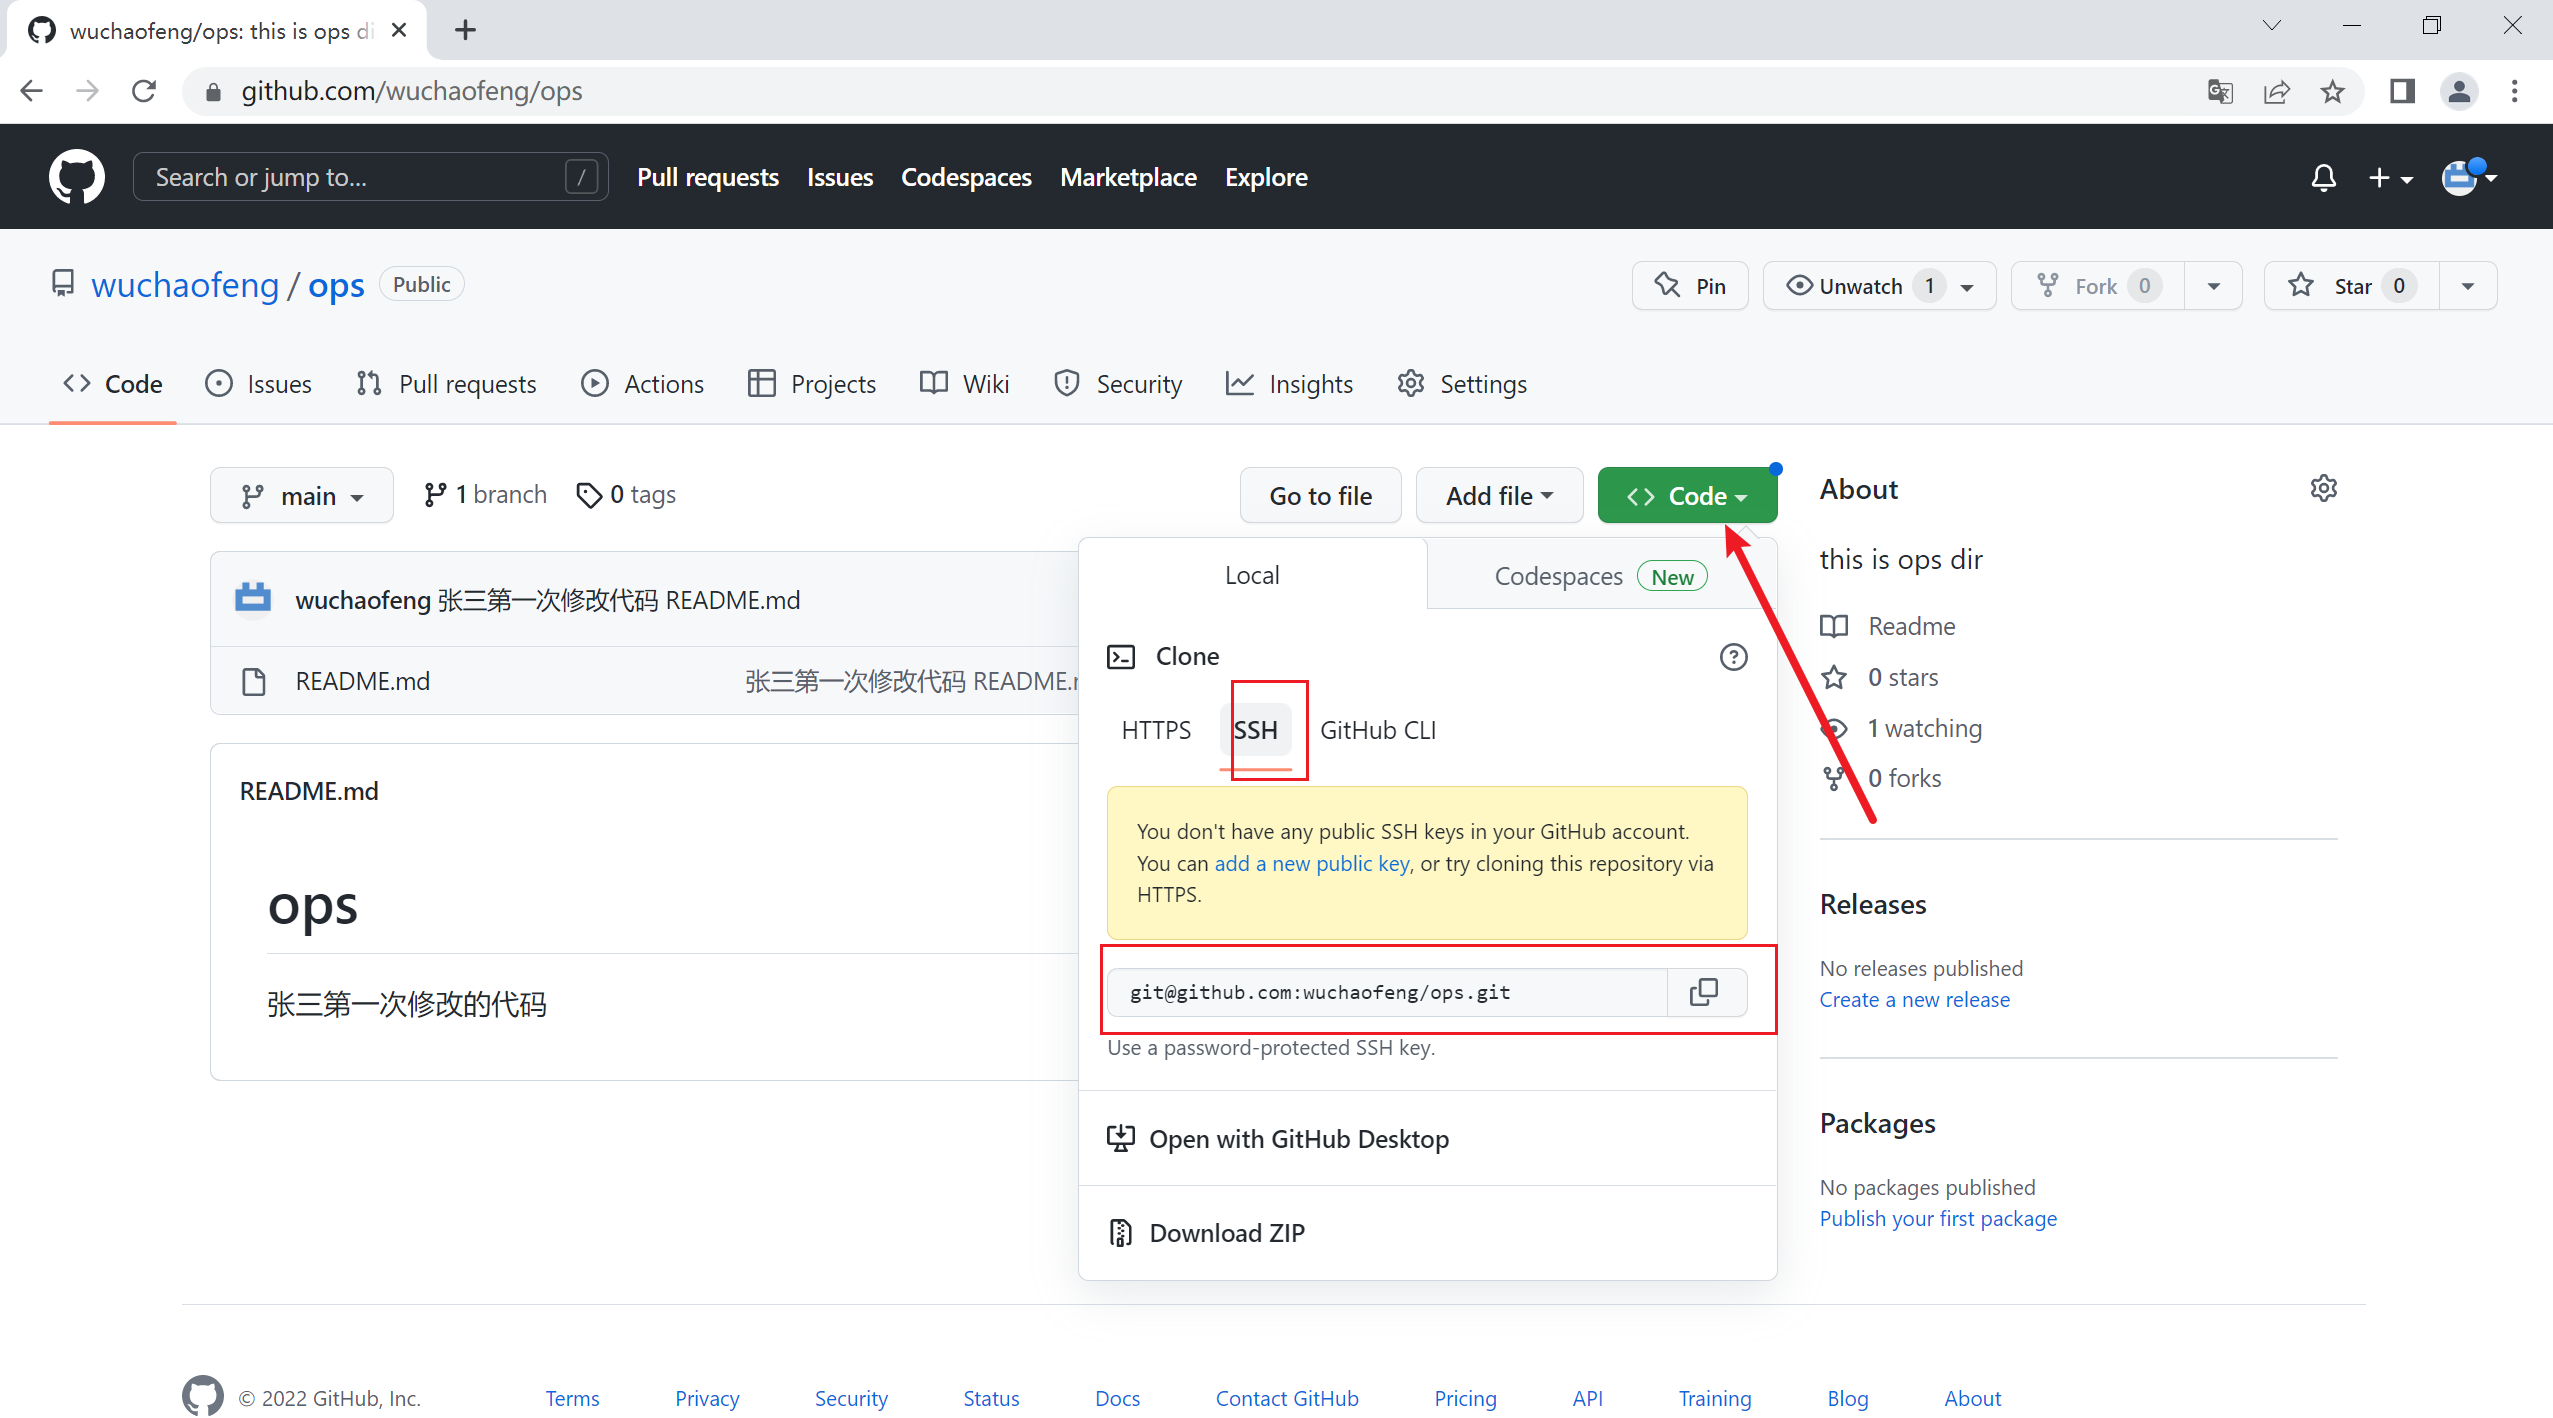Screen dimensions: 2553x1418
Task: Close the wuchaofeng/ops browser tab
Action: (x=399, y=30)
